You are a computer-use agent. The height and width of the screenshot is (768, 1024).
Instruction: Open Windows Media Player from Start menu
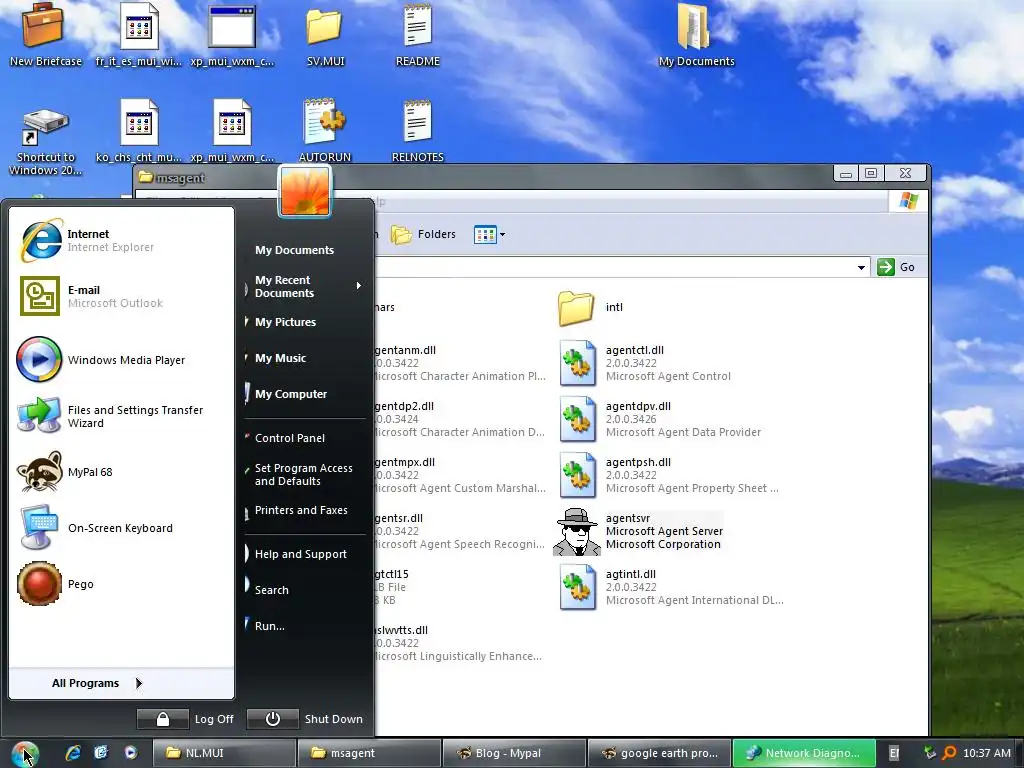point(121,360)
